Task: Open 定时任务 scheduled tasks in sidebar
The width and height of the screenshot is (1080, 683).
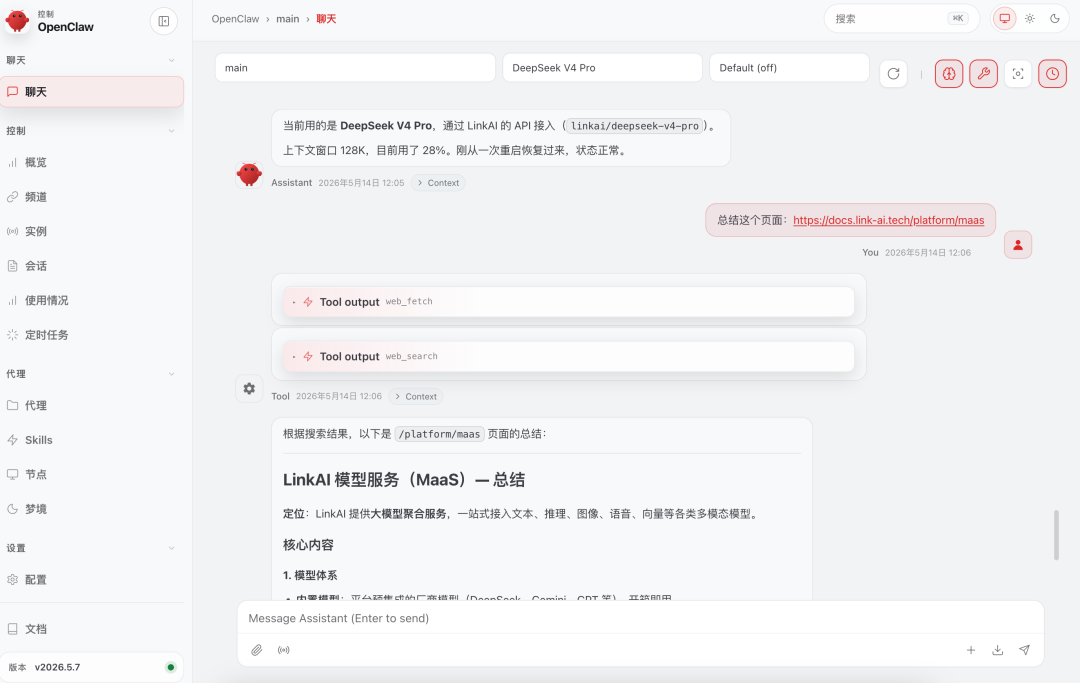Action: click(x=92, y=335)
